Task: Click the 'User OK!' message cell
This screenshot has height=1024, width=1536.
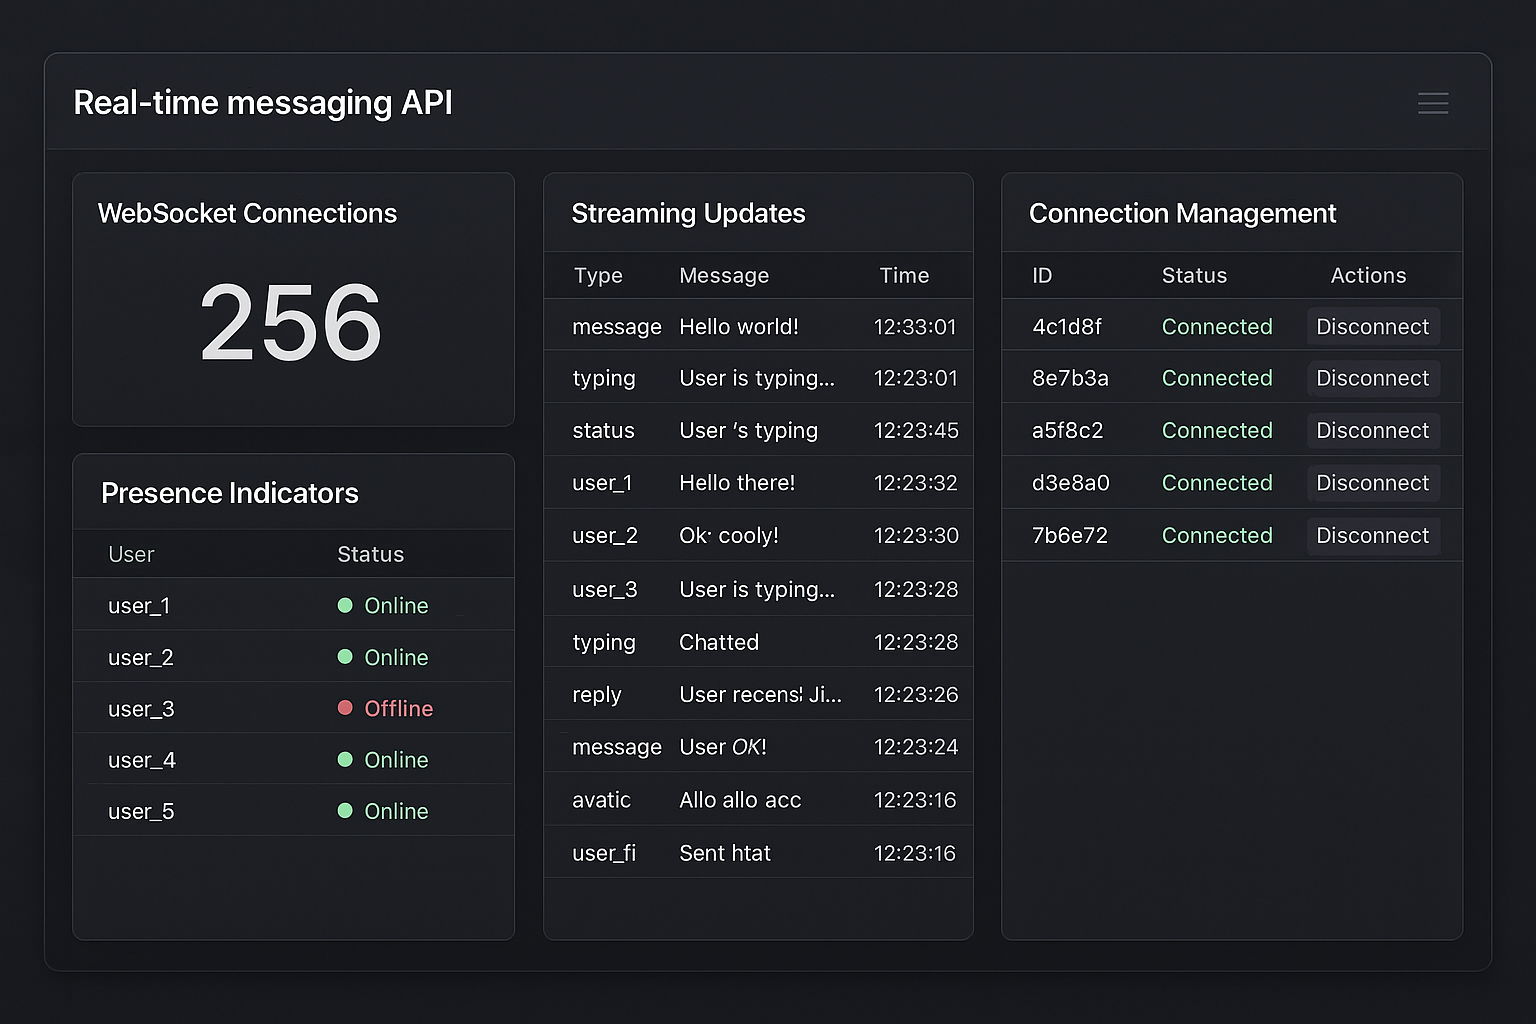Action: 723,747
